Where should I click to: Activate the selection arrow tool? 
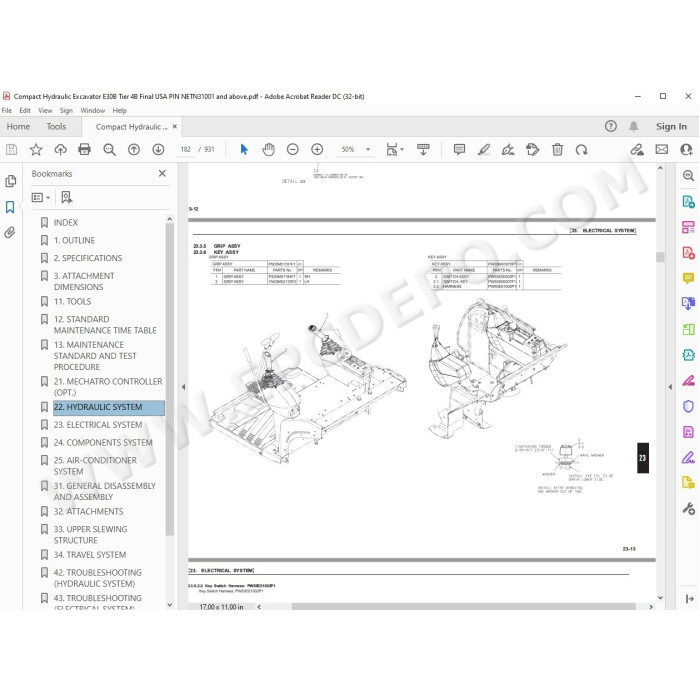pos(244,150)
